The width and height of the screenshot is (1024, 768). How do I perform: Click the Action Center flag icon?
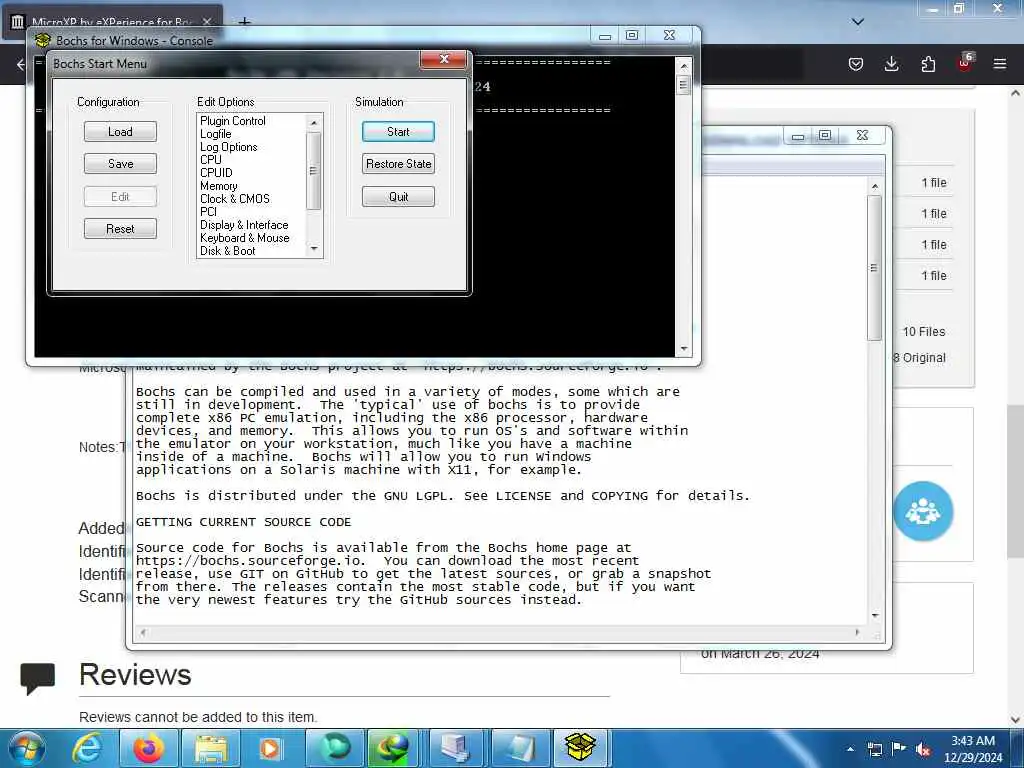tap(899, 749)
